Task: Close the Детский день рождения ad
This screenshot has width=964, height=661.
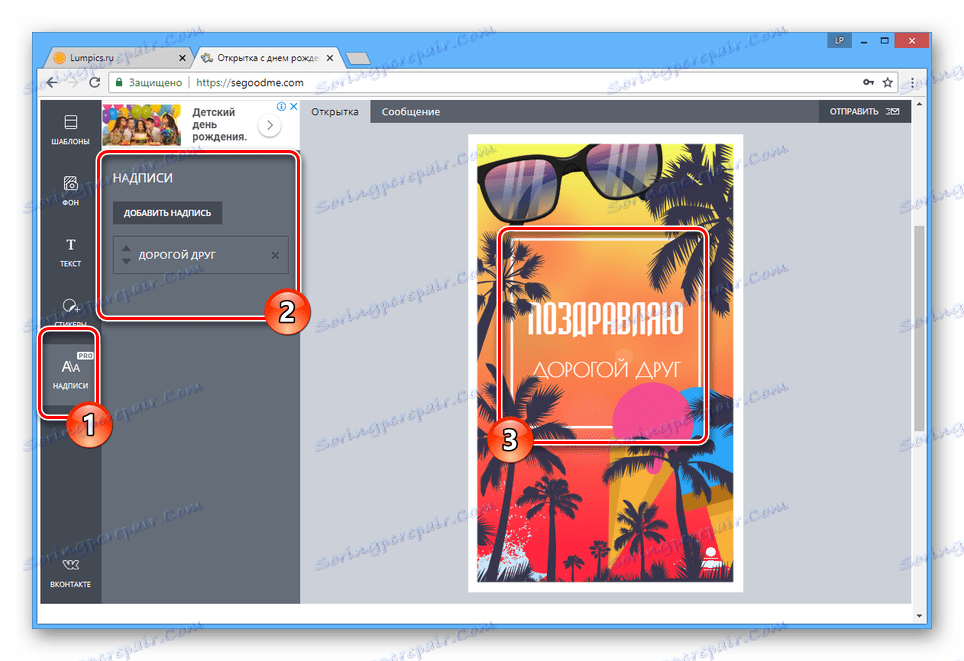Action: 294,106
